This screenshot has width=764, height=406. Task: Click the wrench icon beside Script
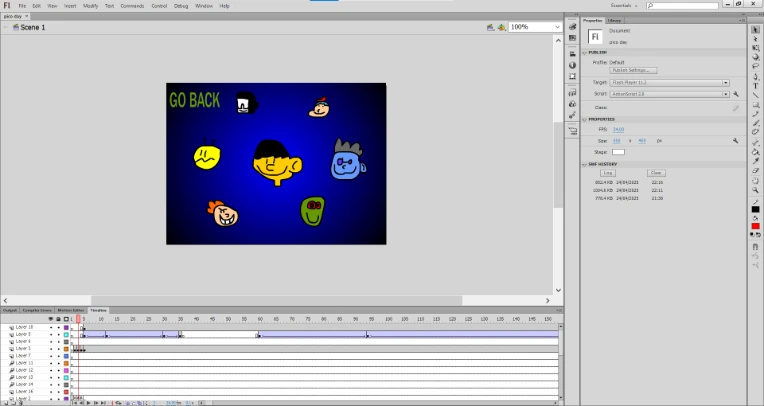point(735,93)
